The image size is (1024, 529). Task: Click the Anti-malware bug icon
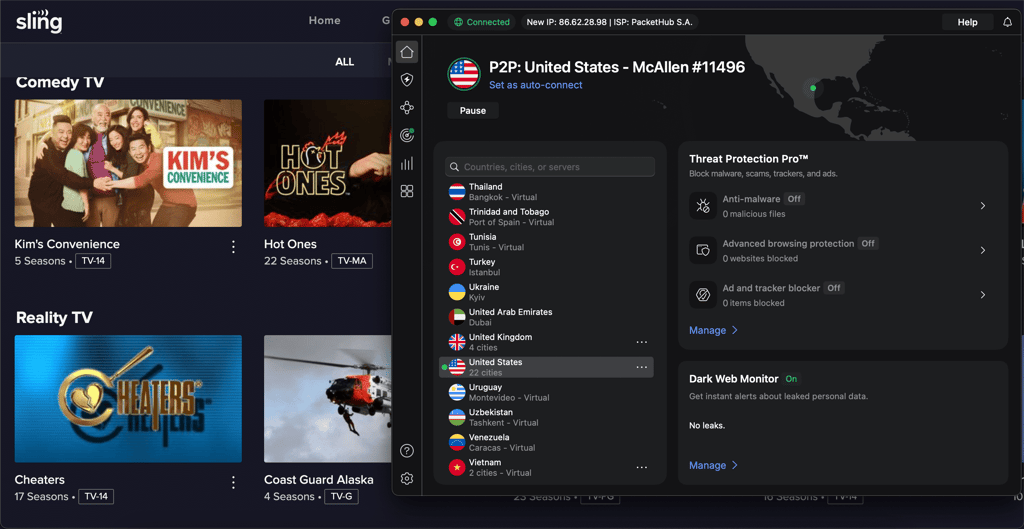(x=703, y=206)
